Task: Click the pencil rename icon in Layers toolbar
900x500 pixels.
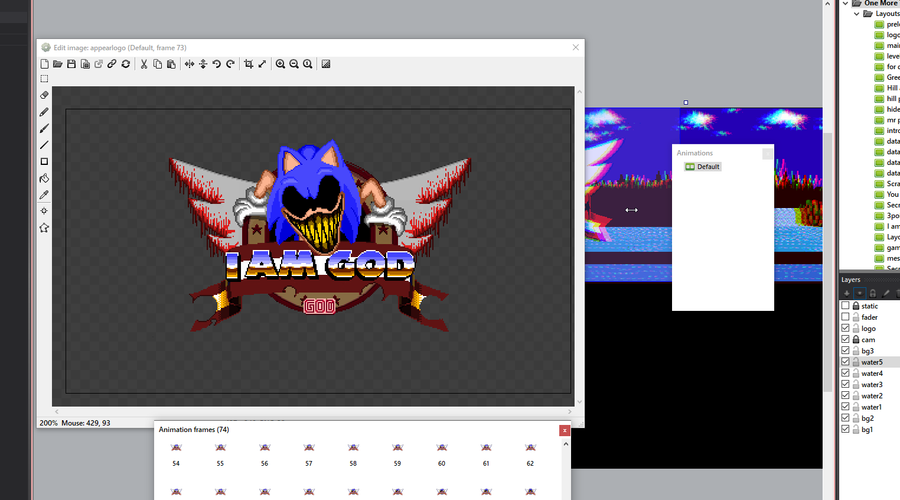Action: pyautogui.click(x=886, y=293)
